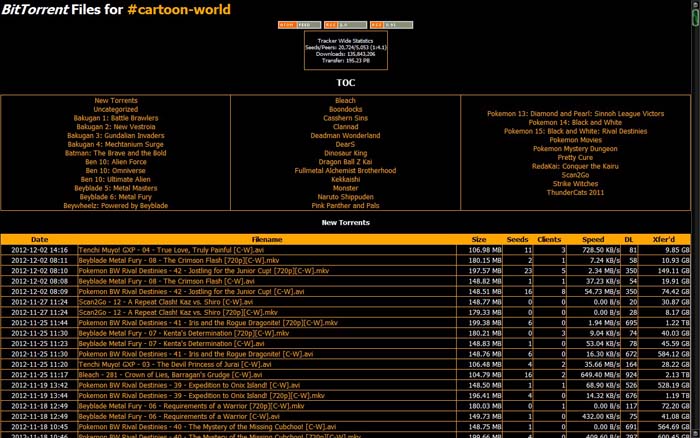700x438 pixels.
Task: Download Pokemon Rival Destinies 39 Onix Island avi
Action: [189, 385]
